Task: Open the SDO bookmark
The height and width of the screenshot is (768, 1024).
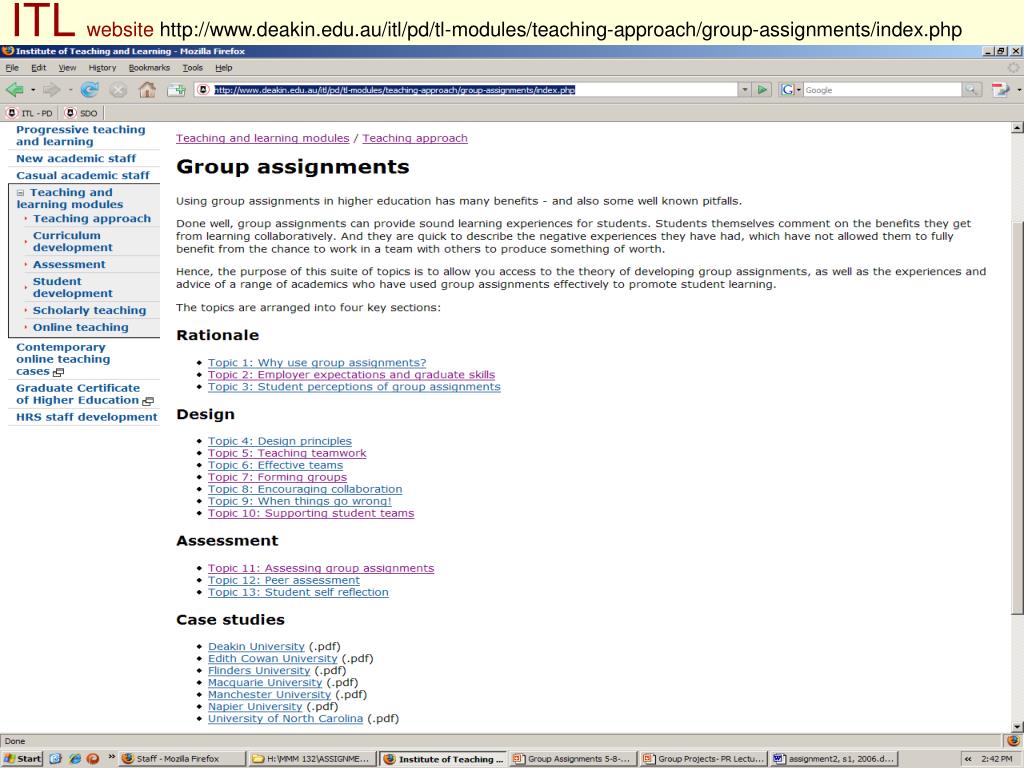Action: coord(82,113)
